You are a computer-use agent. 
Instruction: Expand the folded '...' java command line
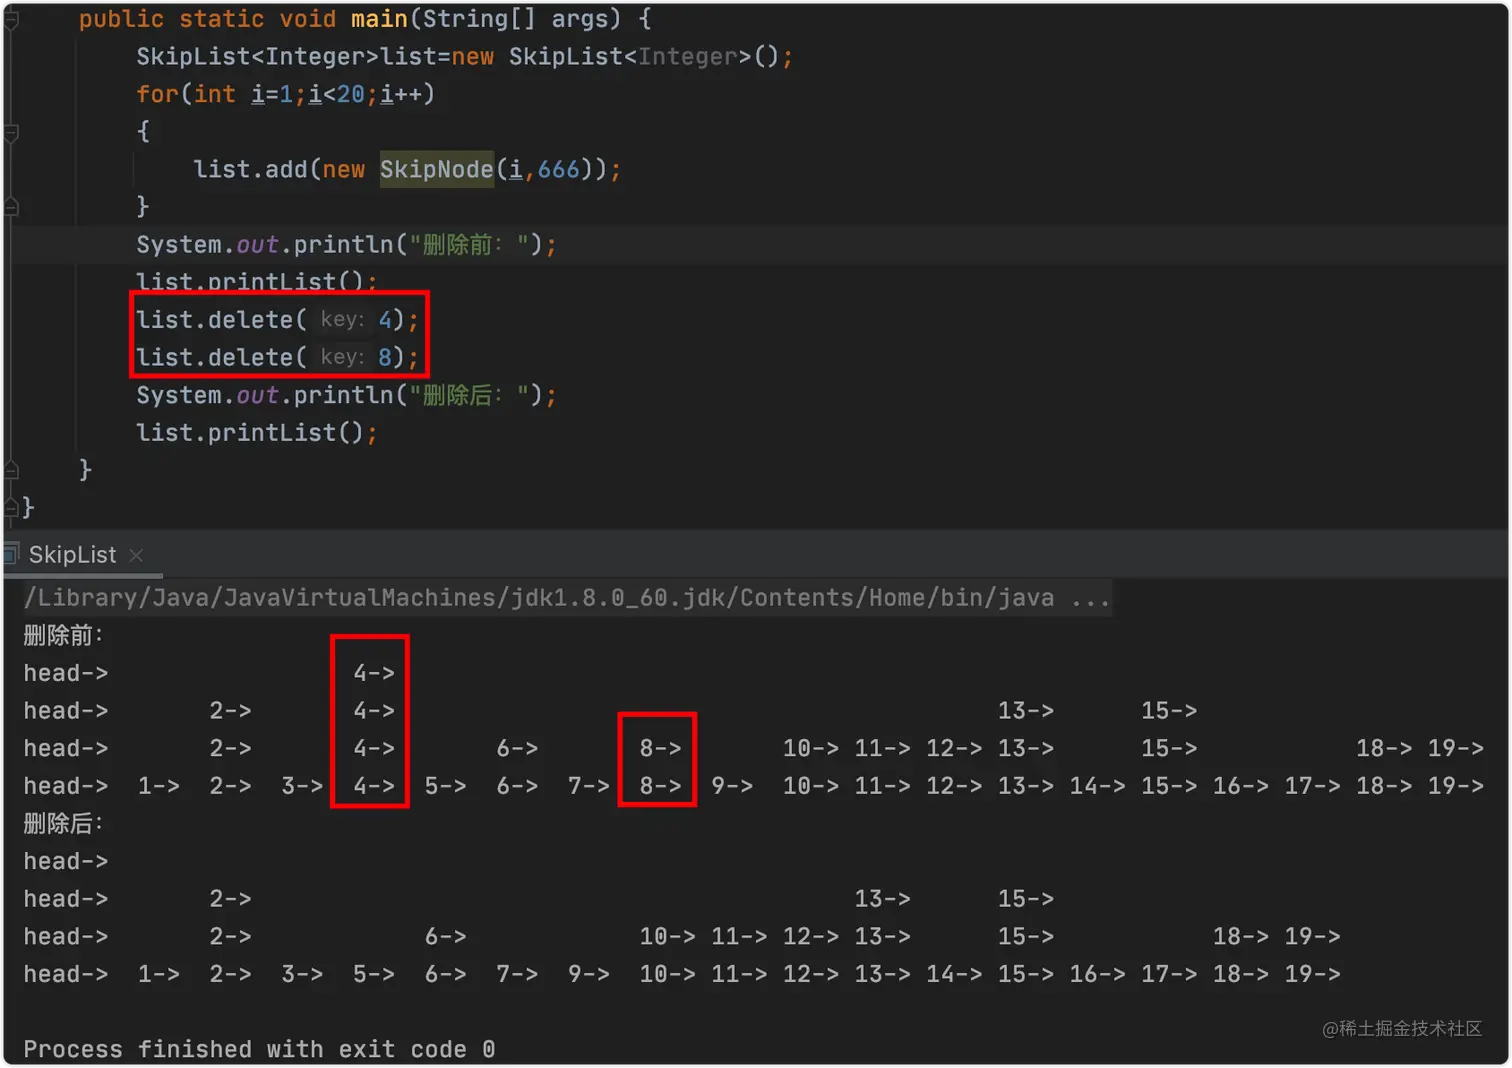tap(1090, 599)
